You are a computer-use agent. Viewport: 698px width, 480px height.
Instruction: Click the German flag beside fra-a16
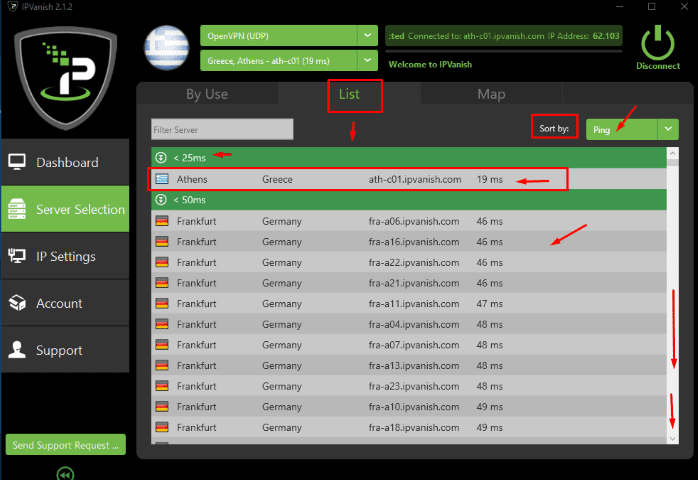(x=162, y=241)
